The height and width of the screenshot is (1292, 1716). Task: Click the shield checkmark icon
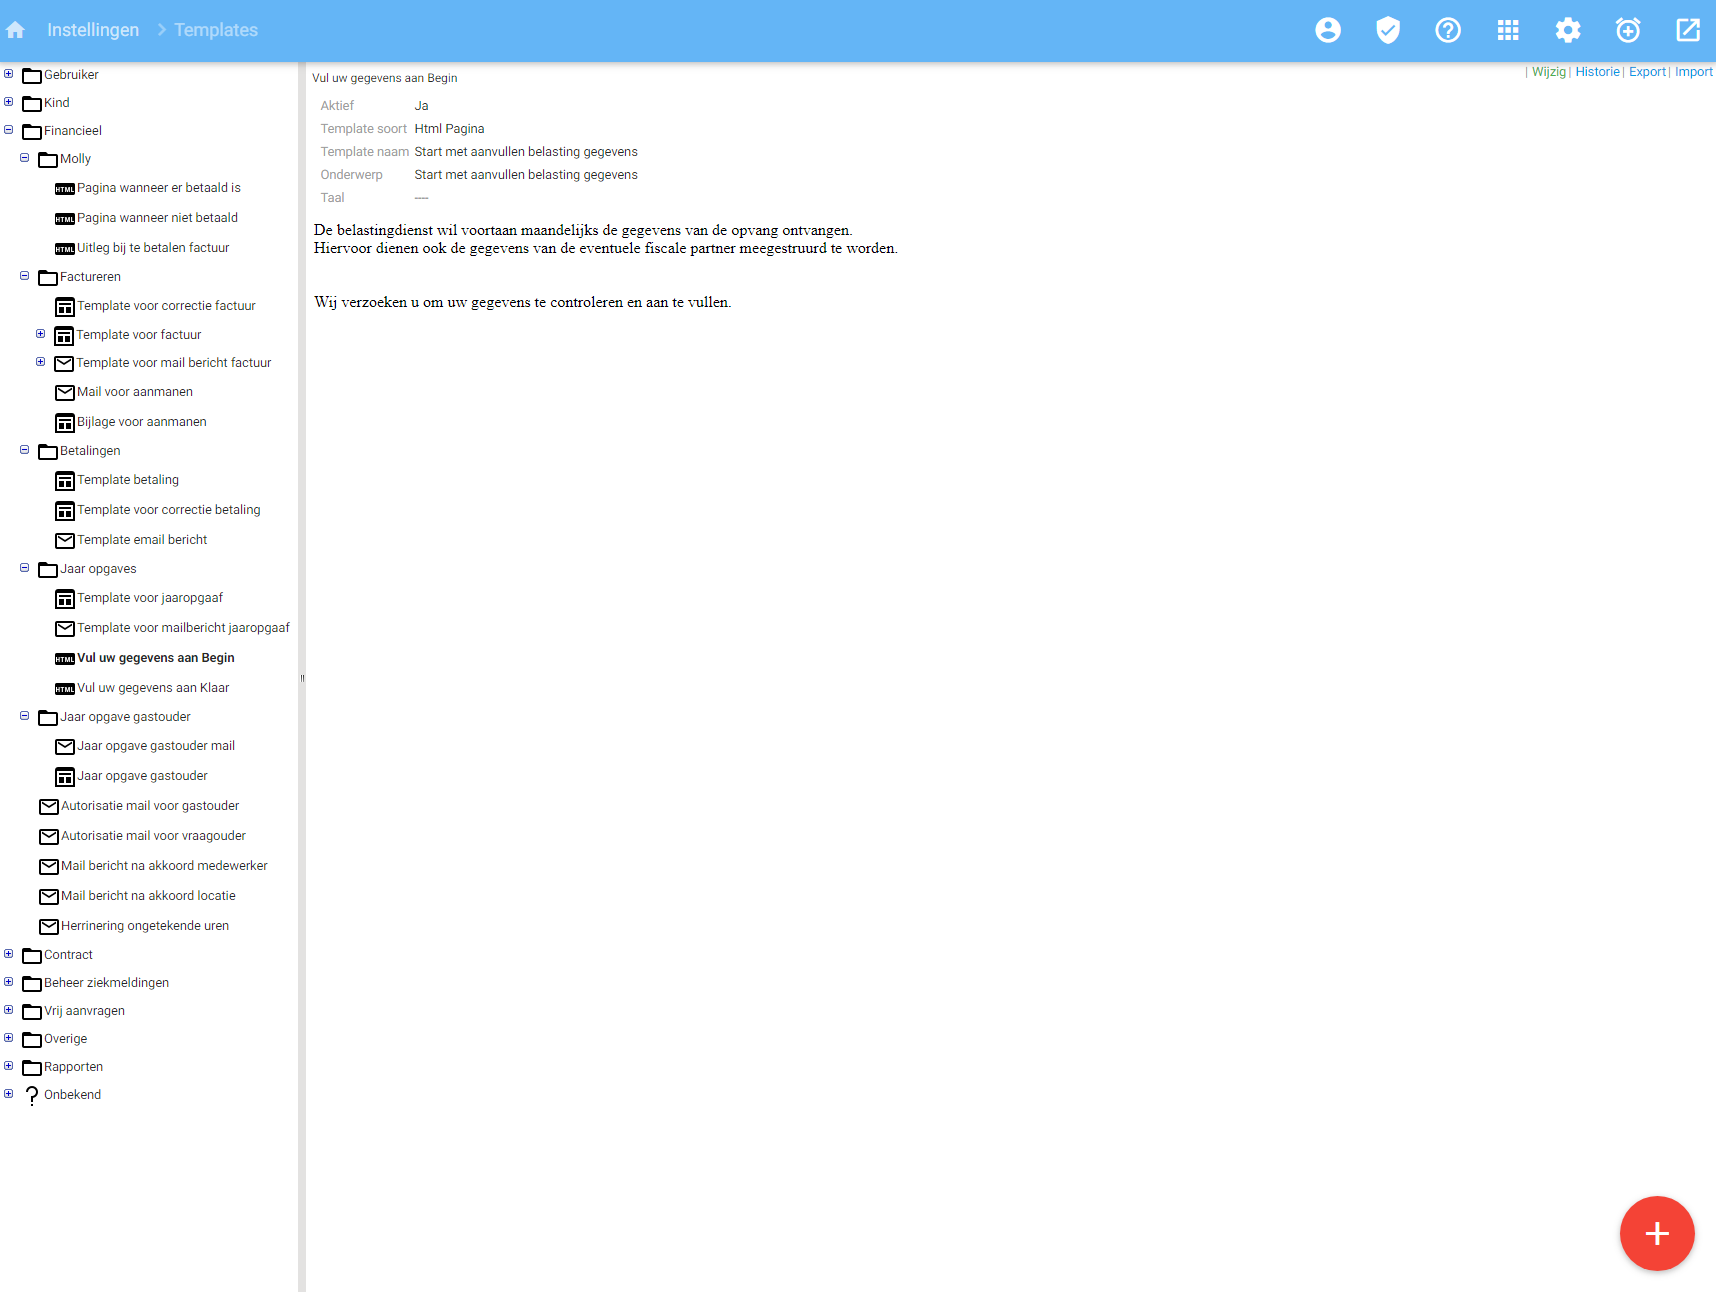[x=1388, y=30]
